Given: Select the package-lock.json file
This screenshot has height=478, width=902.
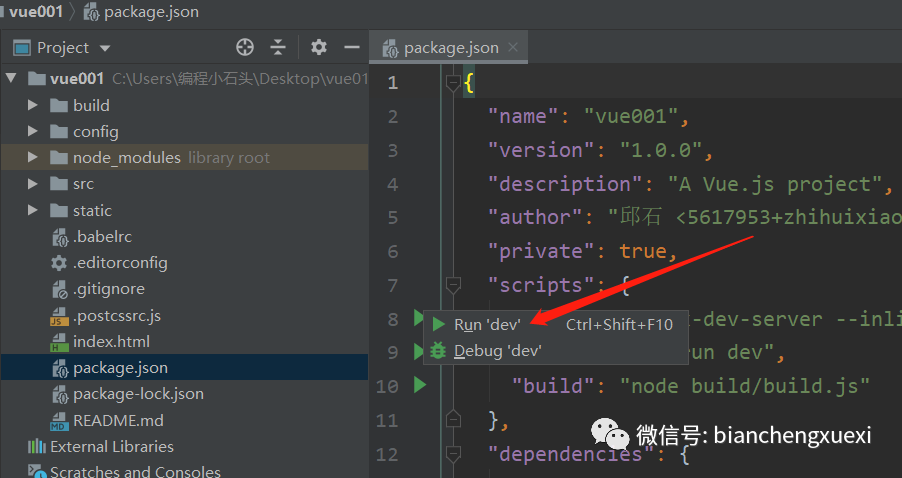Looking at the screenshot, I should (138, 394).
